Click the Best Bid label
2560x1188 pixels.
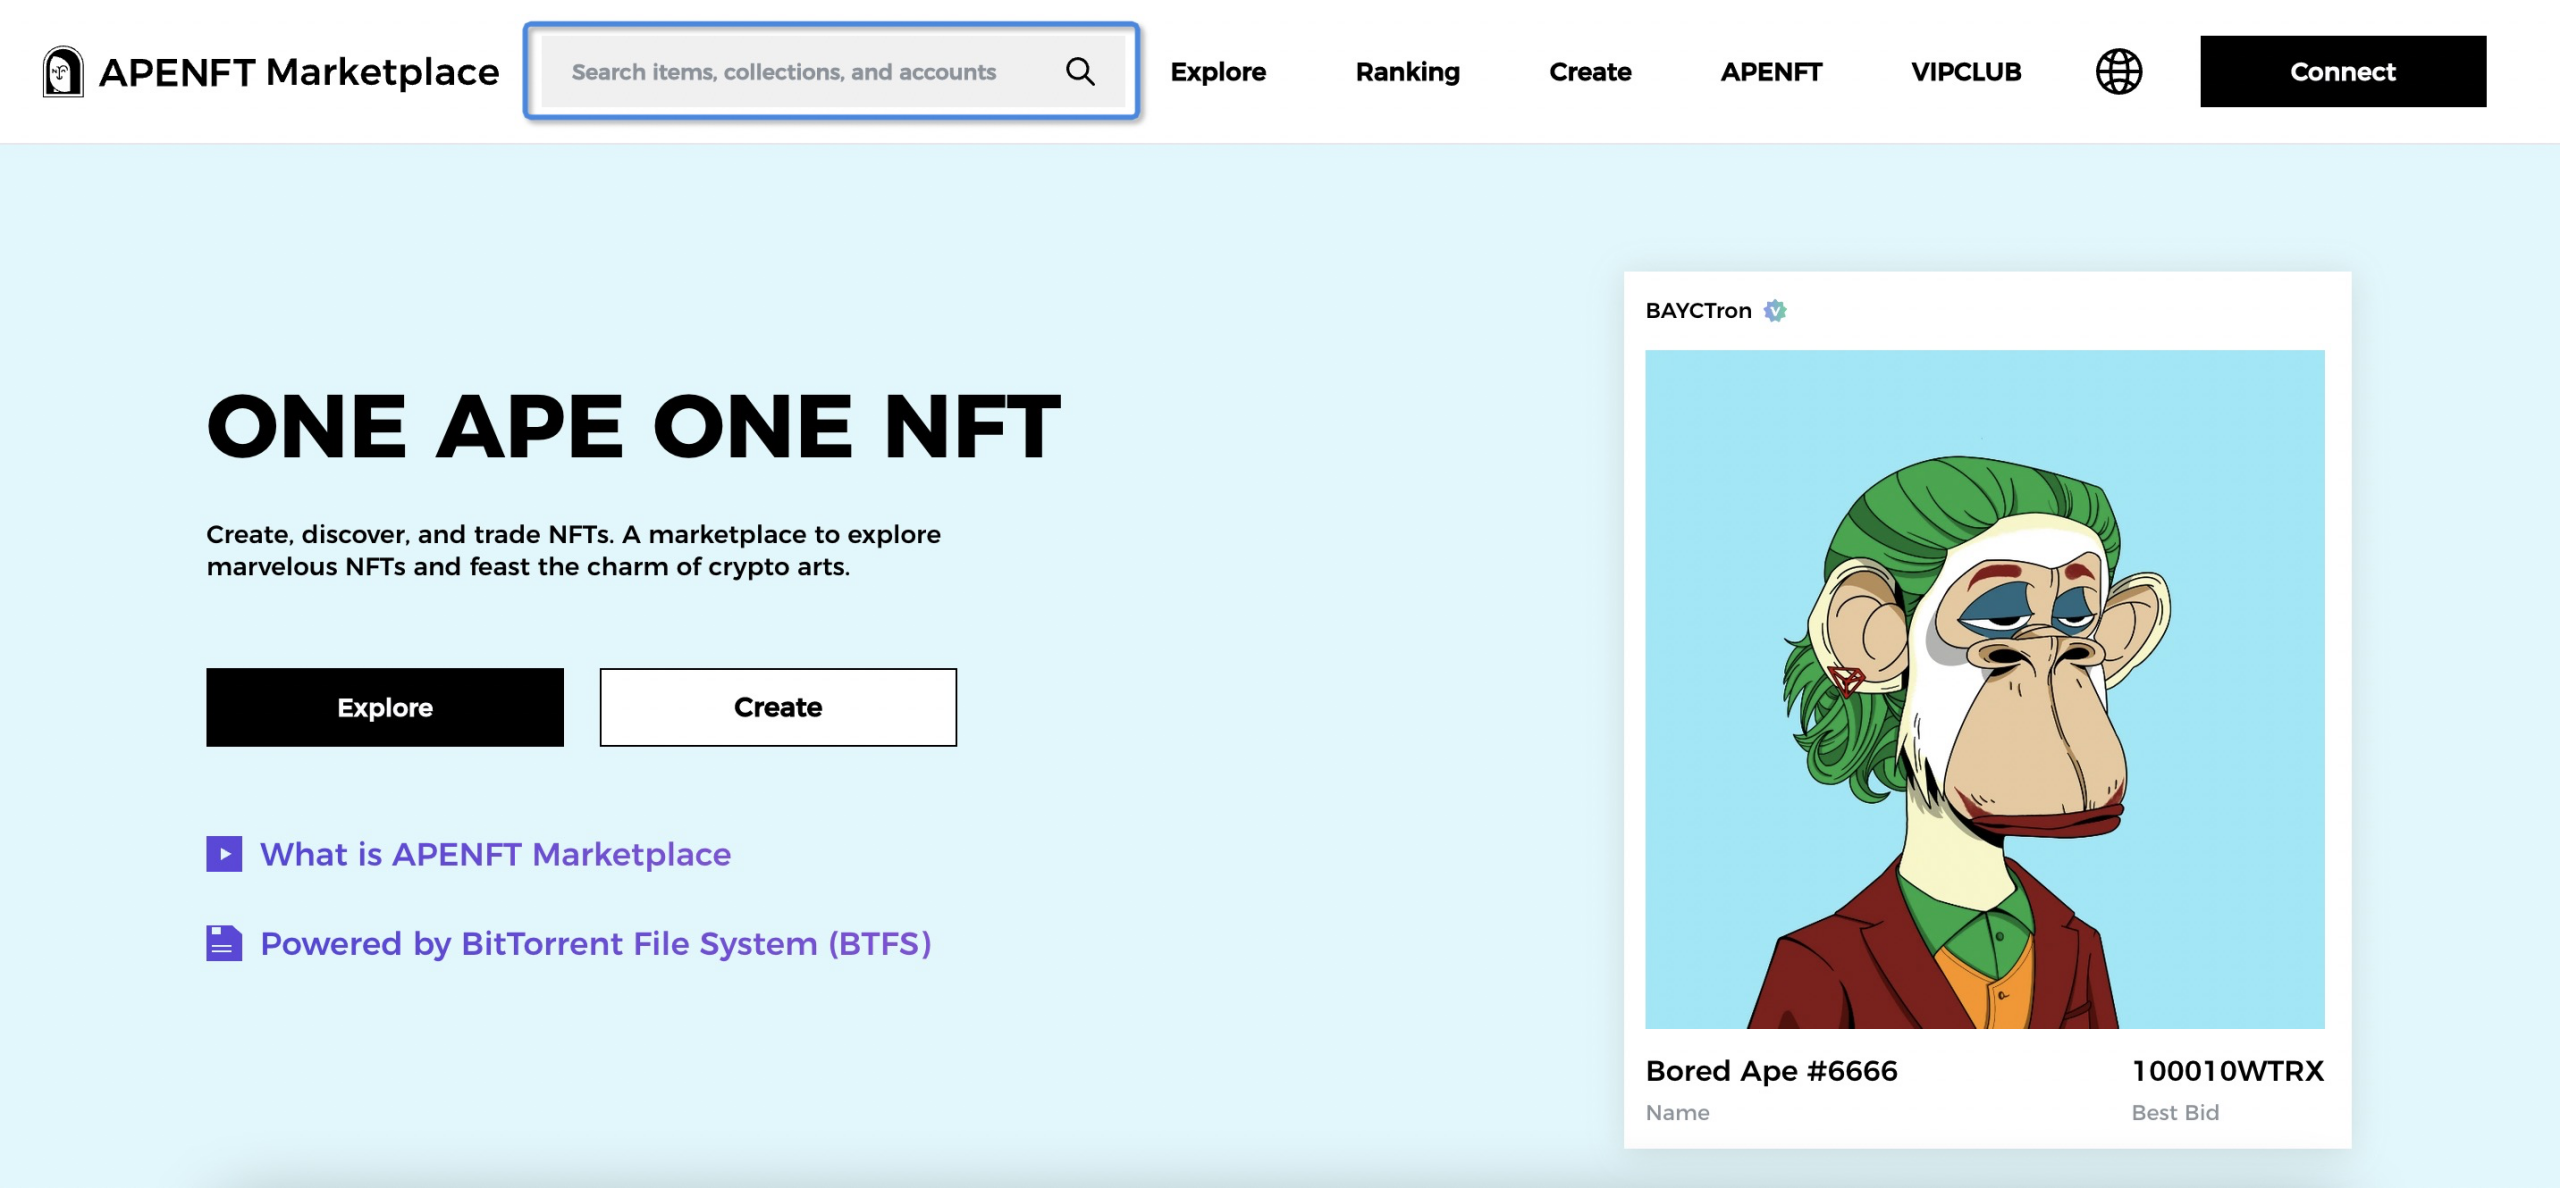coord(2175,1113)
